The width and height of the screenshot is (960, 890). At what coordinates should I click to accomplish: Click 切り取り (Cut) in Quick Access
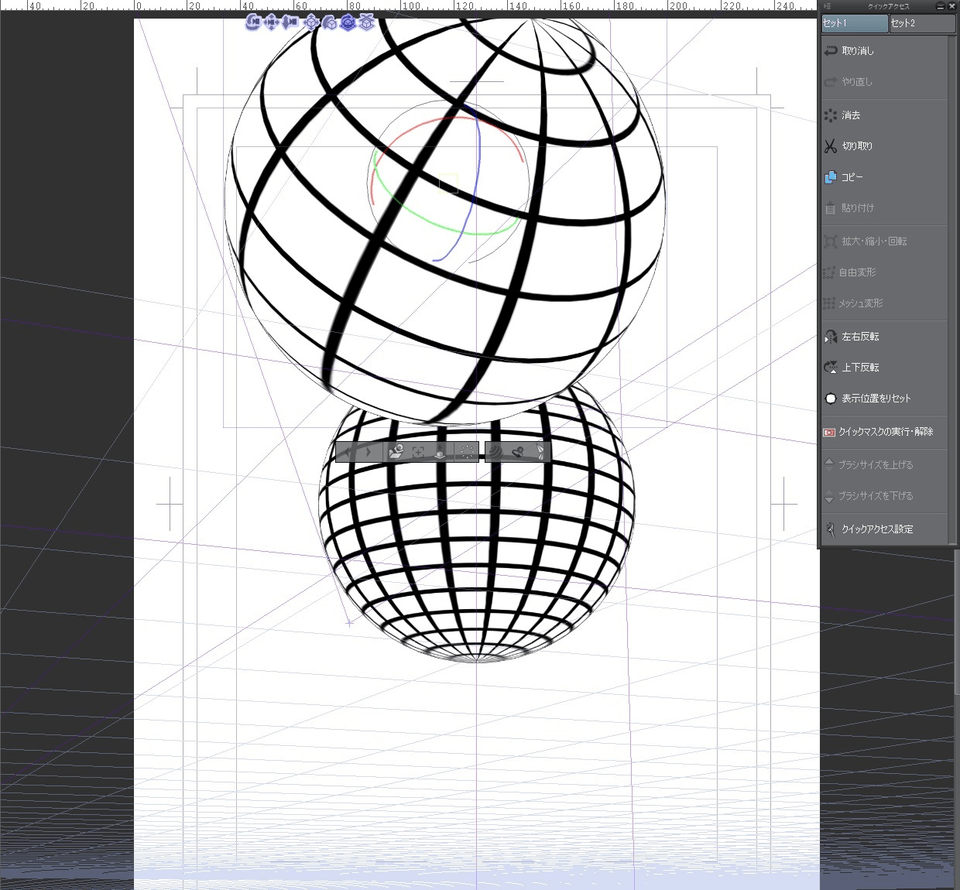[x=885, y=146]
